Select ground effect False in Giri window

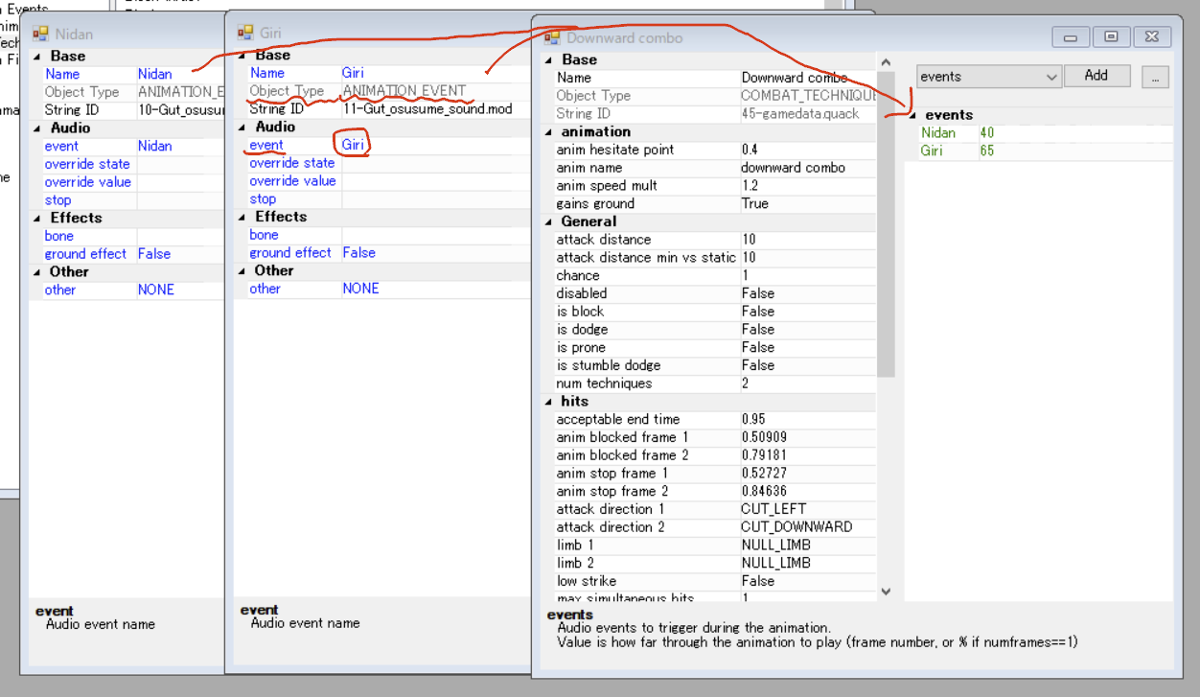point(433,253)
